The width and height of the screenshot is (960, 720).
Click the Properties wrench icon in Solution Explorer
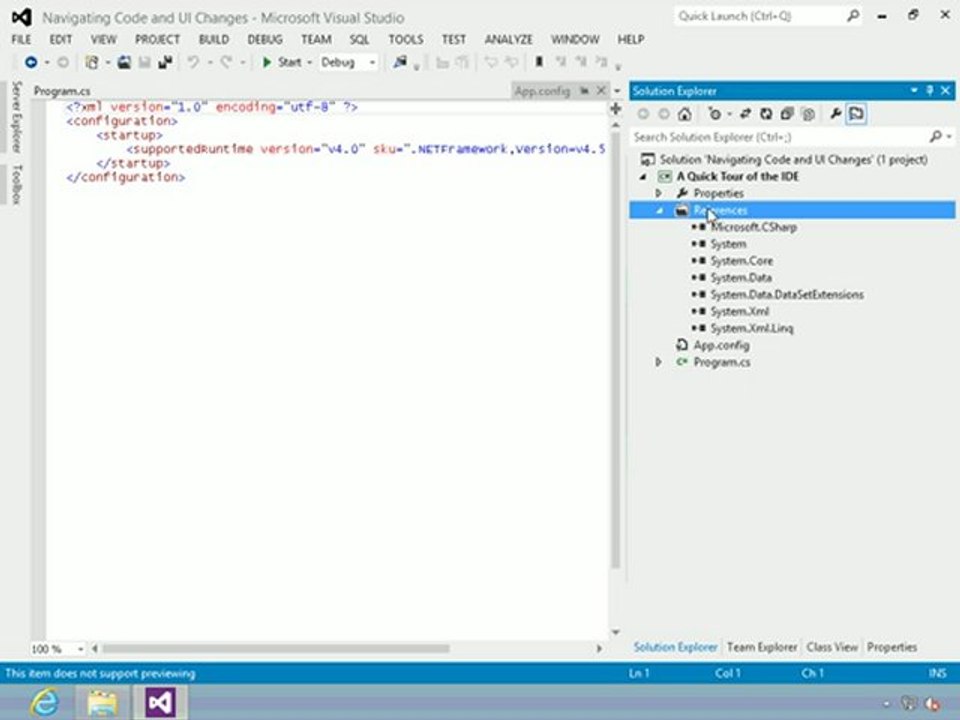click(835, 114)
